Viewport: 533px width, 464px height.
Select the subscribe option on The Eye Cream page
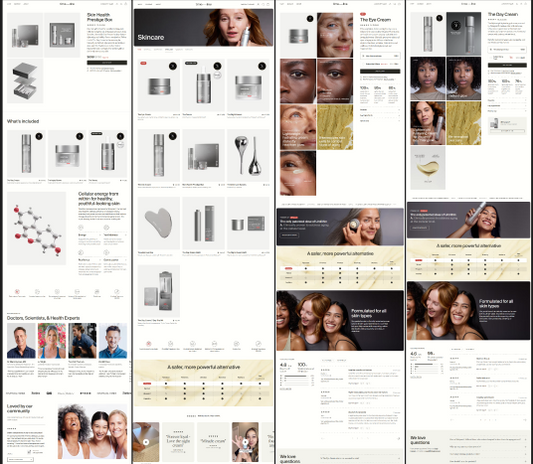pos(380,64)
